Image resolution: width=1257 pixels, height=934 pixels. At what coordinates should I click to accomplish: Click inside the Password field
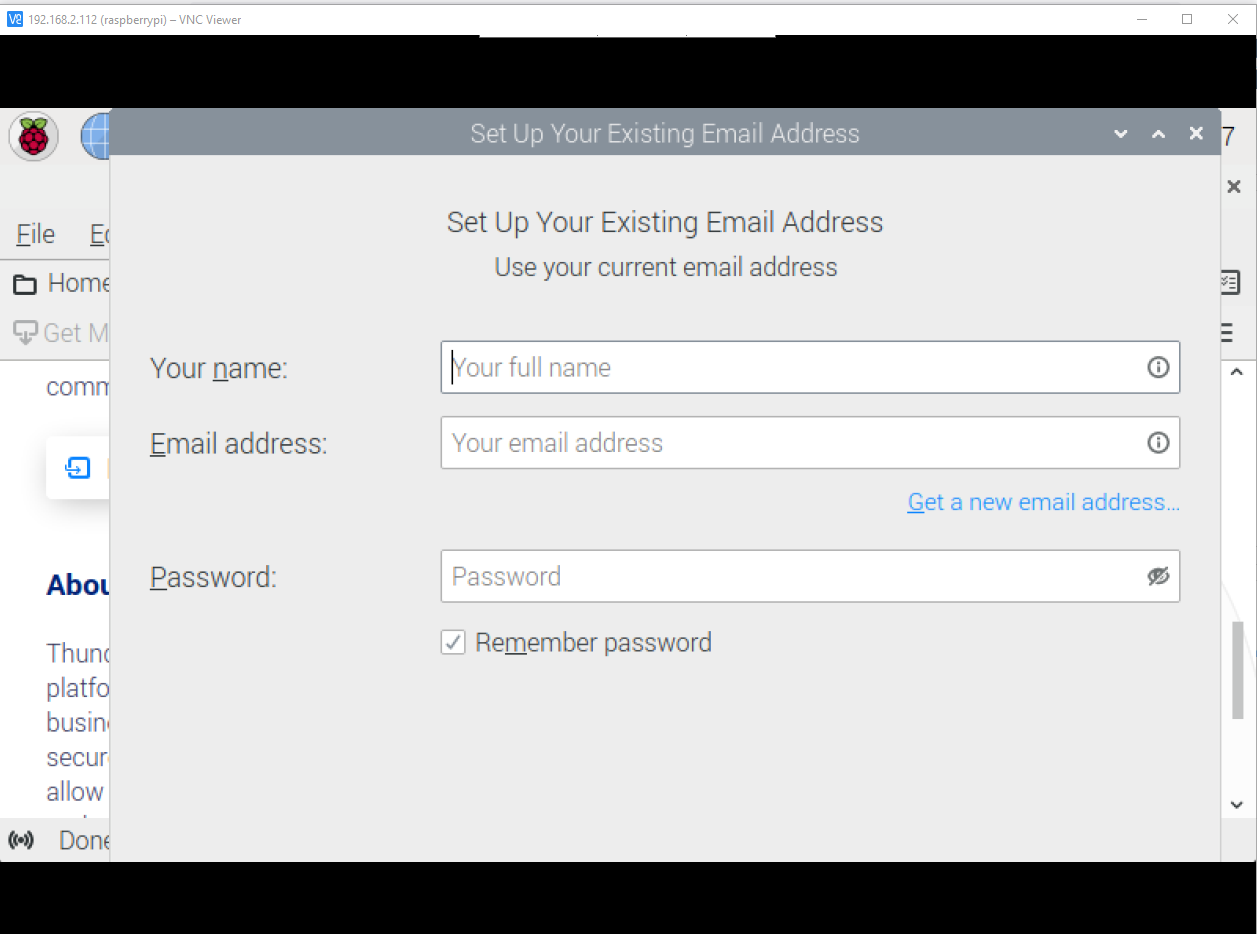pos(790,576)
